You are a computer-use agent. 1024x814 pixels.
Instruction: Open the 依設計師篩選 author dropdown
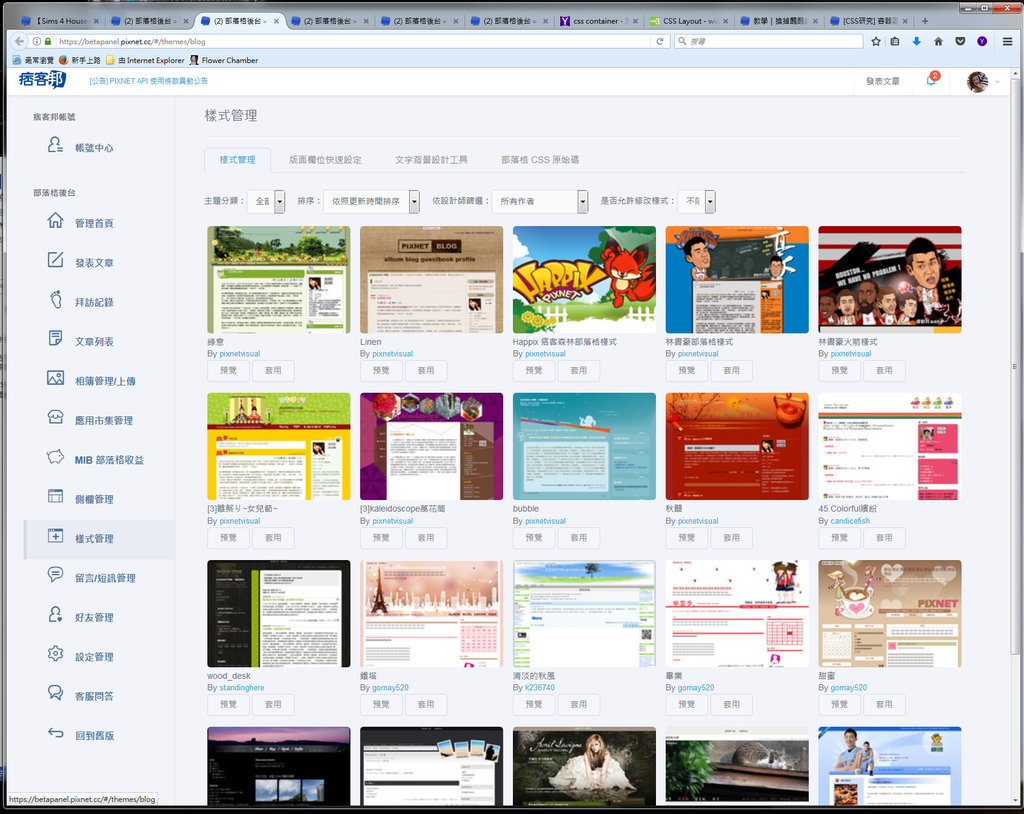click(x=539, y=201)
